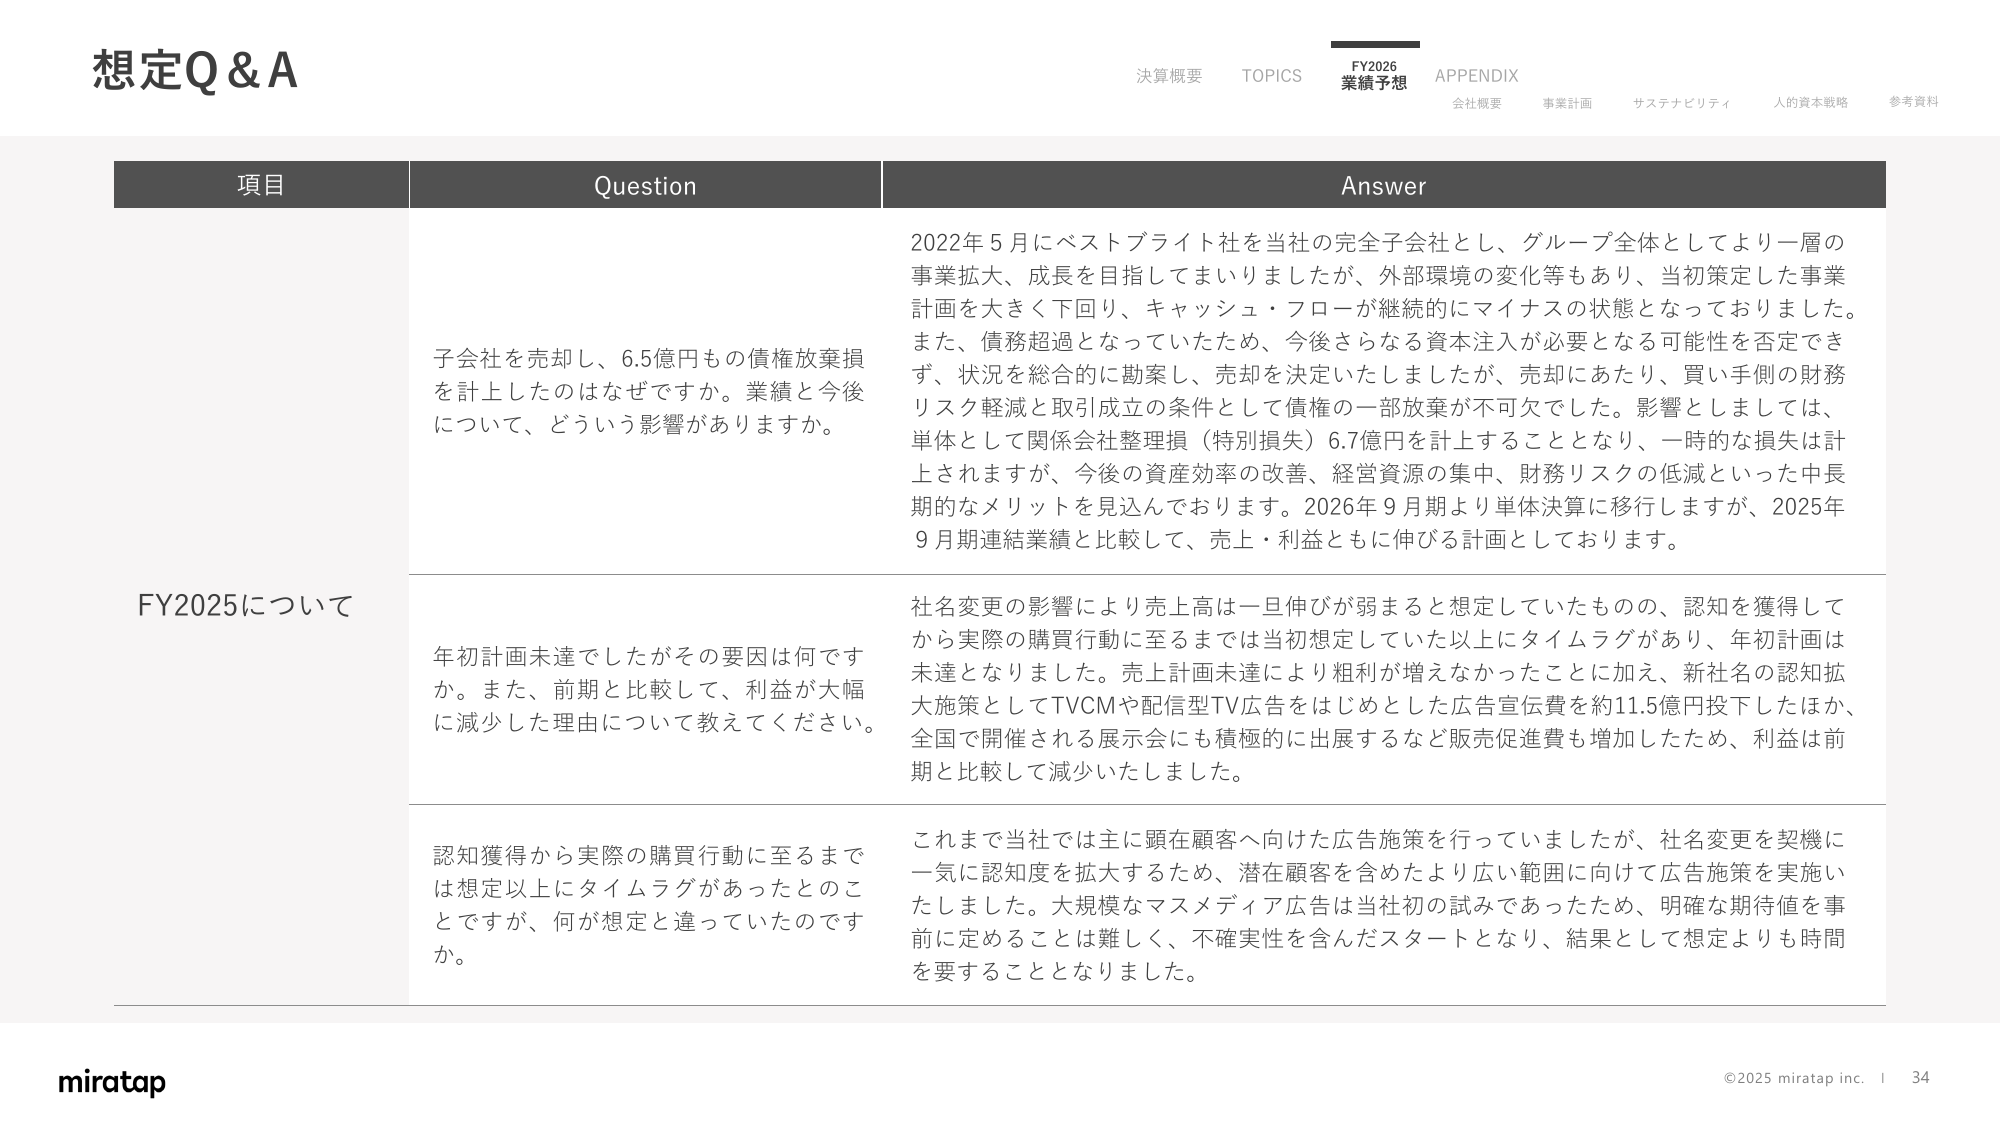This screenshot has height=1125, width=2001.
Task: Click the miratap logo in the footer
Action: 112,1082
